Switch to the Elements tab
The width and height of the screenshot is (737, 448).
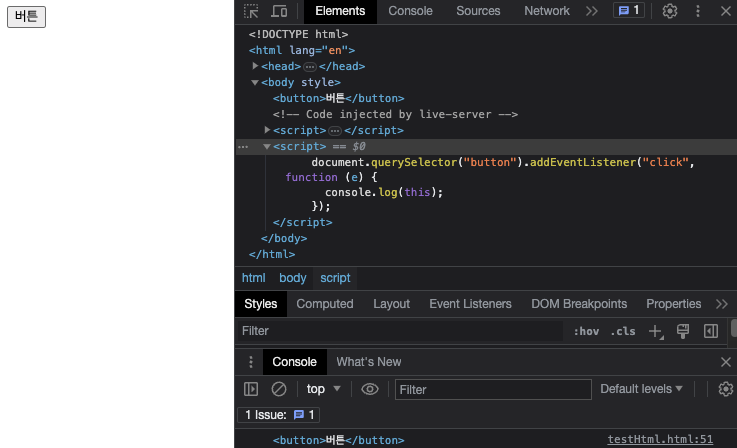tap(340, 11)
